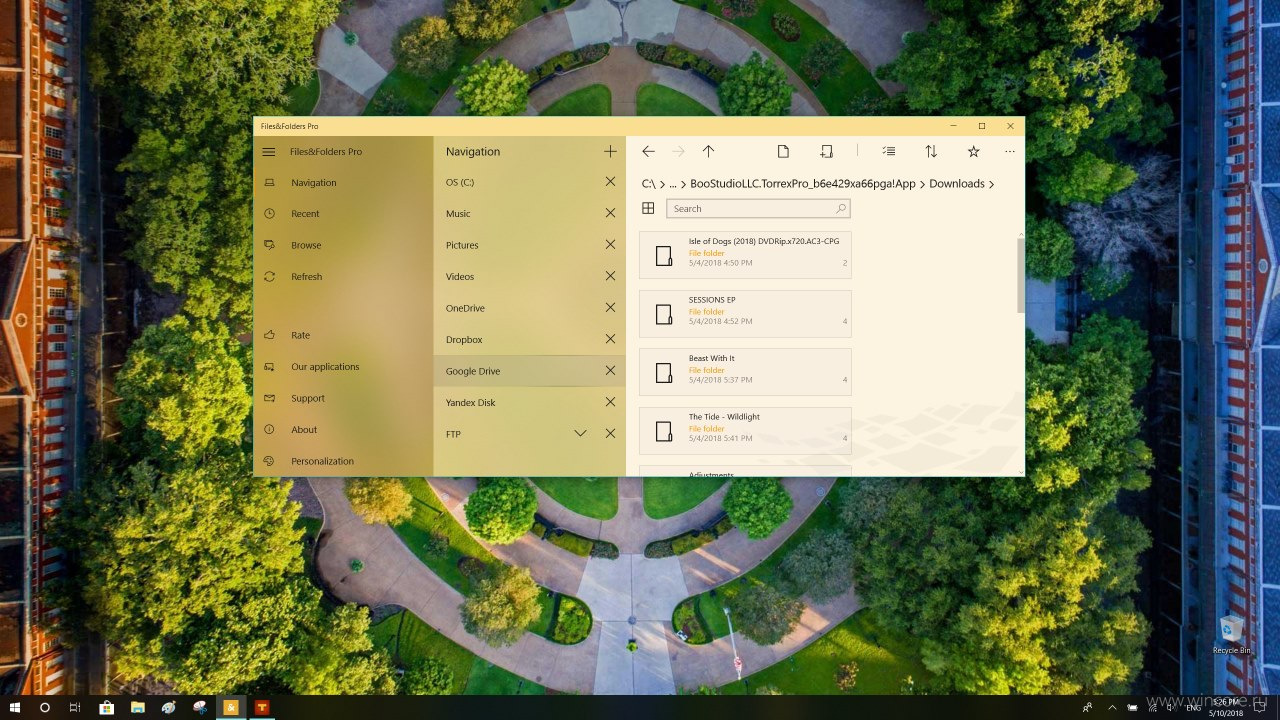The height and width of the screenshot is (720, 1280).
Task: Select the BooStudioLLC.TorrexPro breadcrumb segment
Action: tap(803, 184)
